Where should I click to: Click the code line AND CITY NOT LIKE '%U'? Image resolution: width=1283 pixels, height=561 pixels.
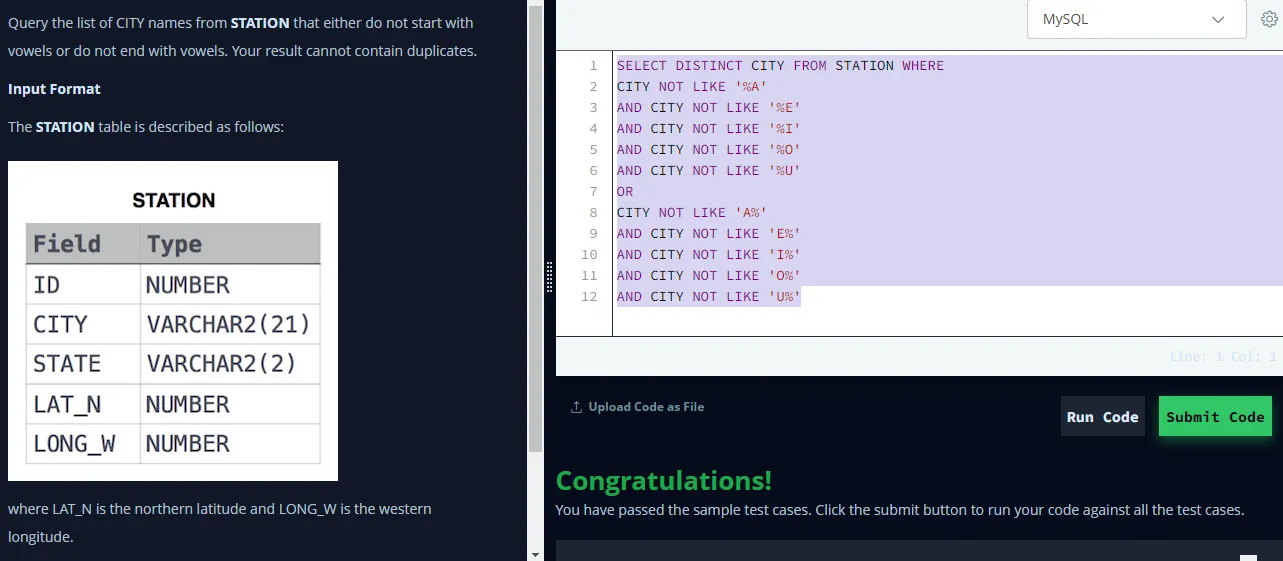(x=709, y=171)
